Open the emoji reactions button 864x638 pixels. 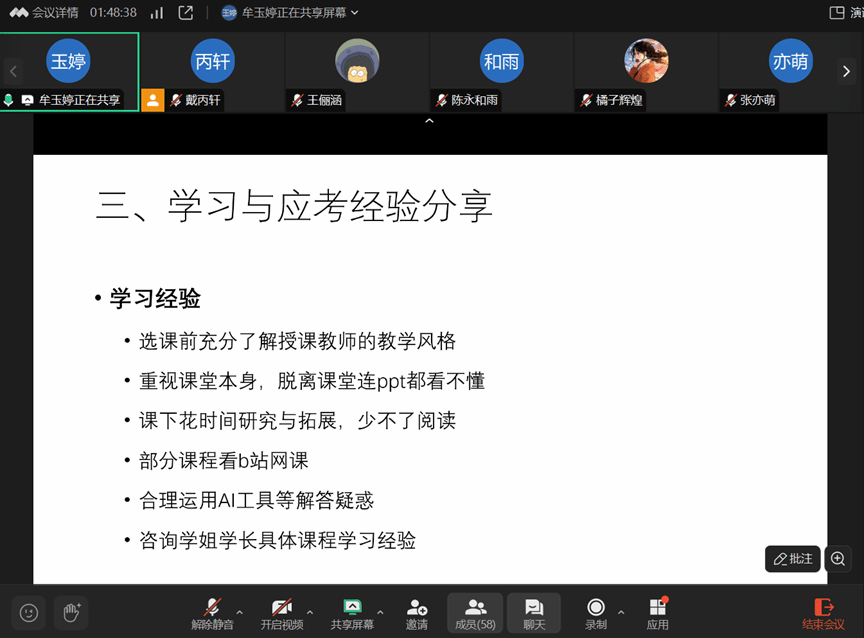pos(29,613)
